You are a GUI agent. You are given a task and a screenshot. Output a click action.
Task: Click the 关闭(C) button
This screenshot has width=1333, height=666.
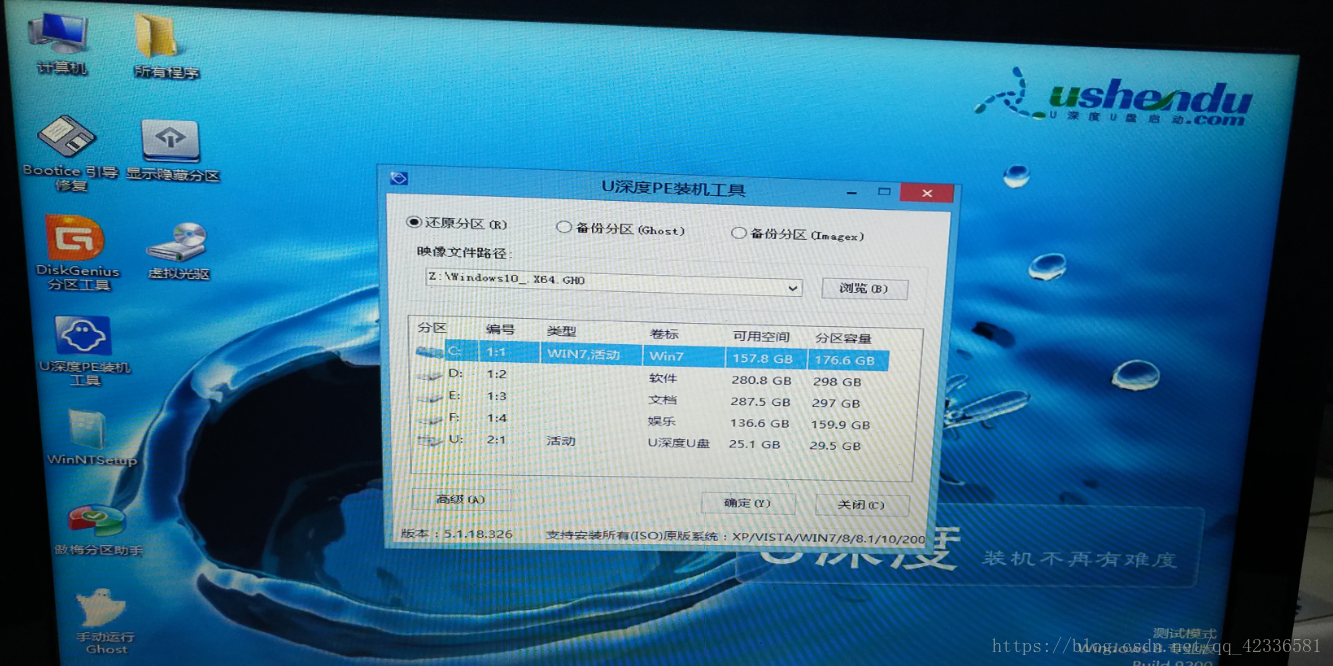click(862, 505)
